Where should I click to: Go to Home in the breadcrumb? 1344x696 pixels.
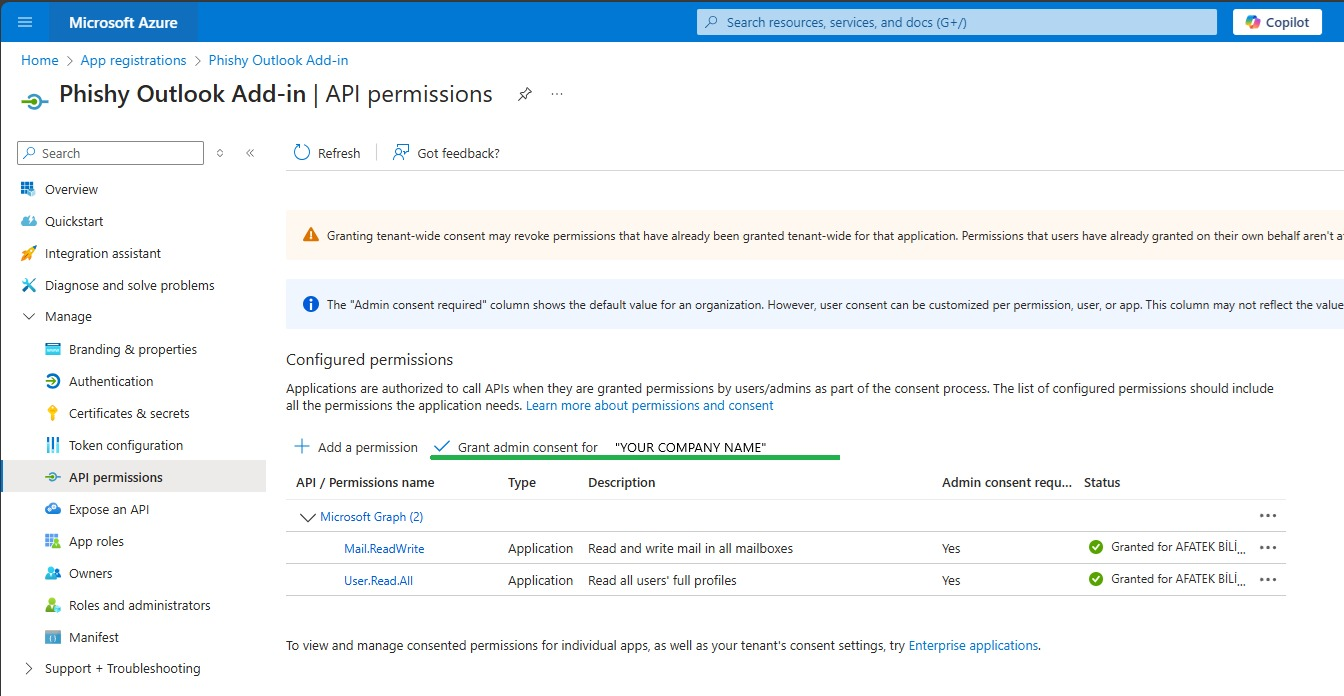coord(40,60)
